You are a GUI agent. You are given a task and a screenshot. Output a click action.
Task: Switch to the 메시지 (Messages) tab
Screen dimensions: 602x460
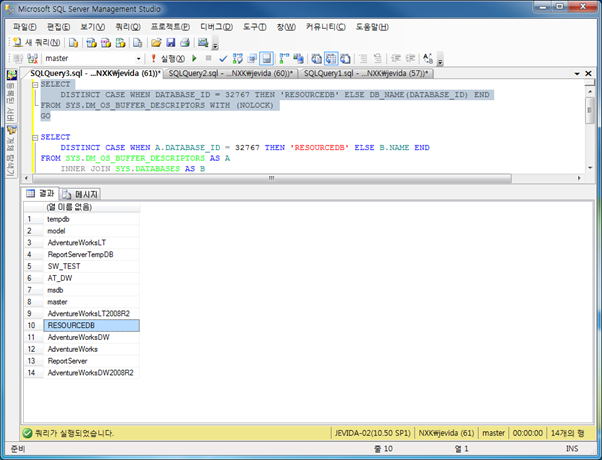[x=81, y=194]
